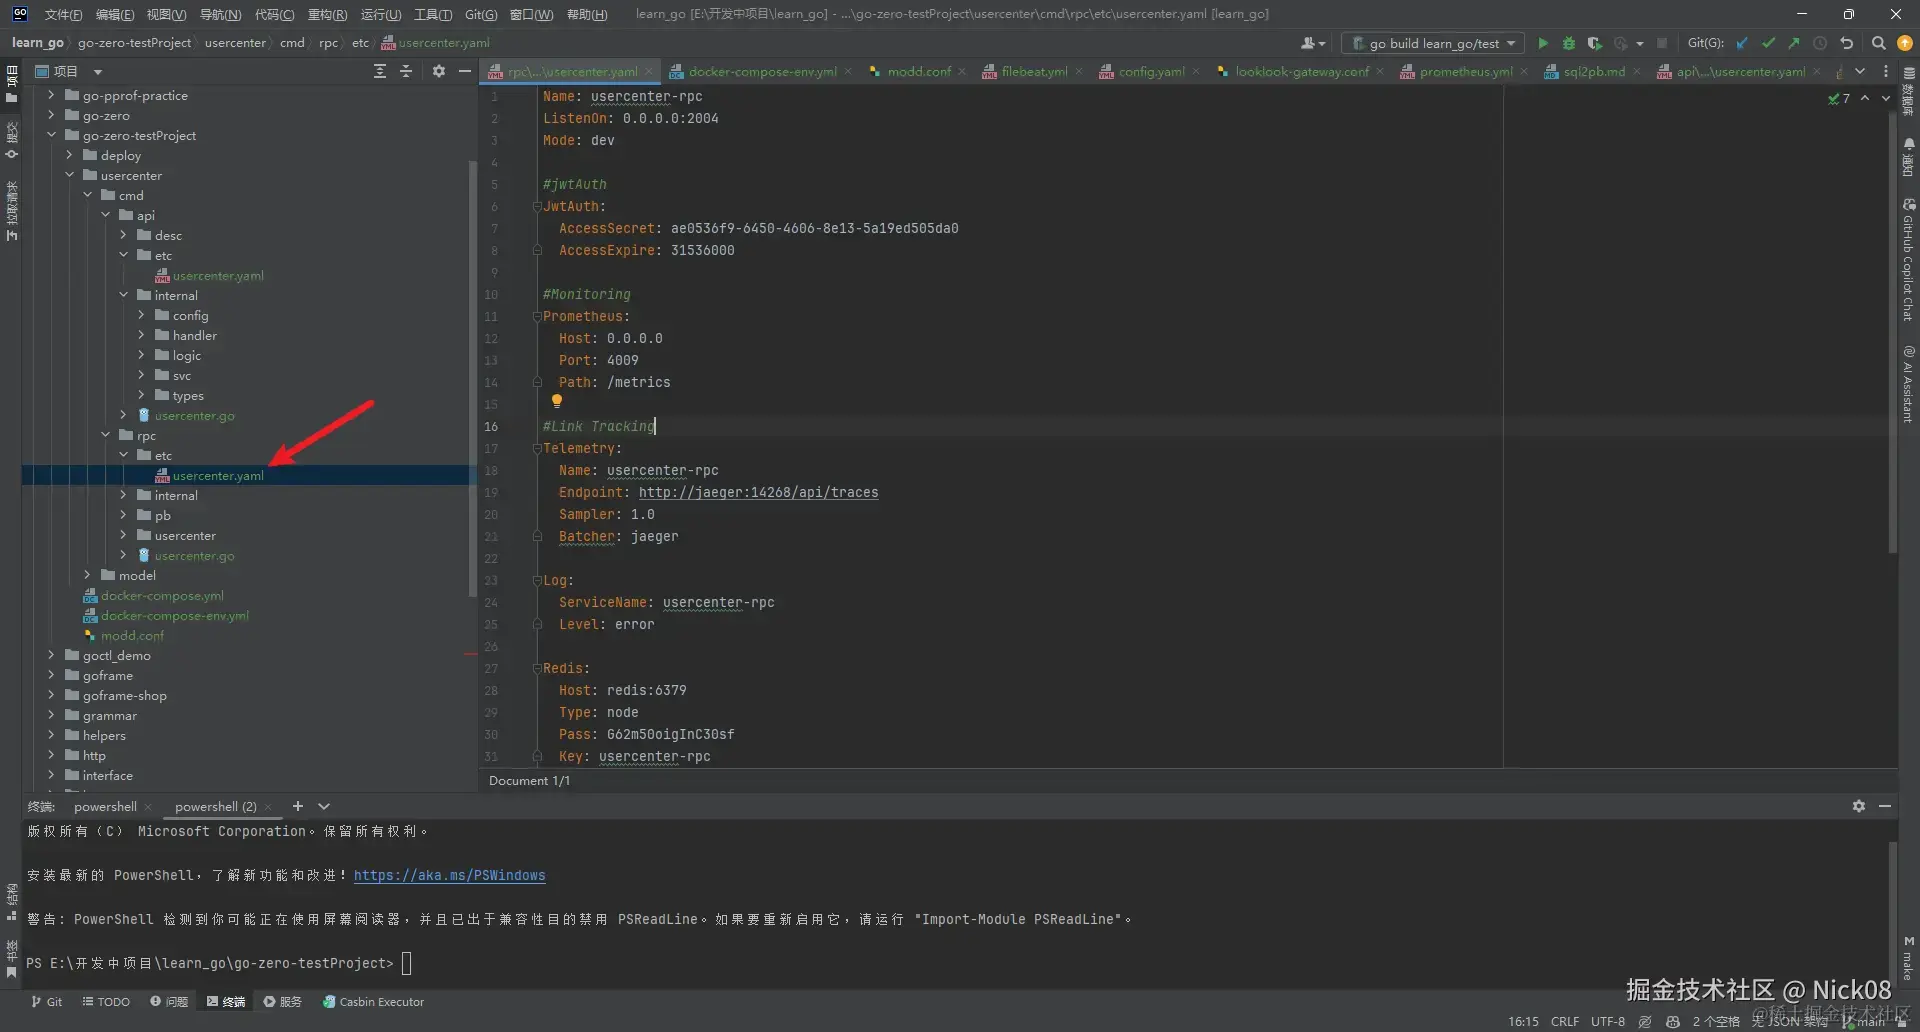Push commits with Git push arrow
The image size is (1920, 1032).
pyautogui.click(x=1794, y=43)
